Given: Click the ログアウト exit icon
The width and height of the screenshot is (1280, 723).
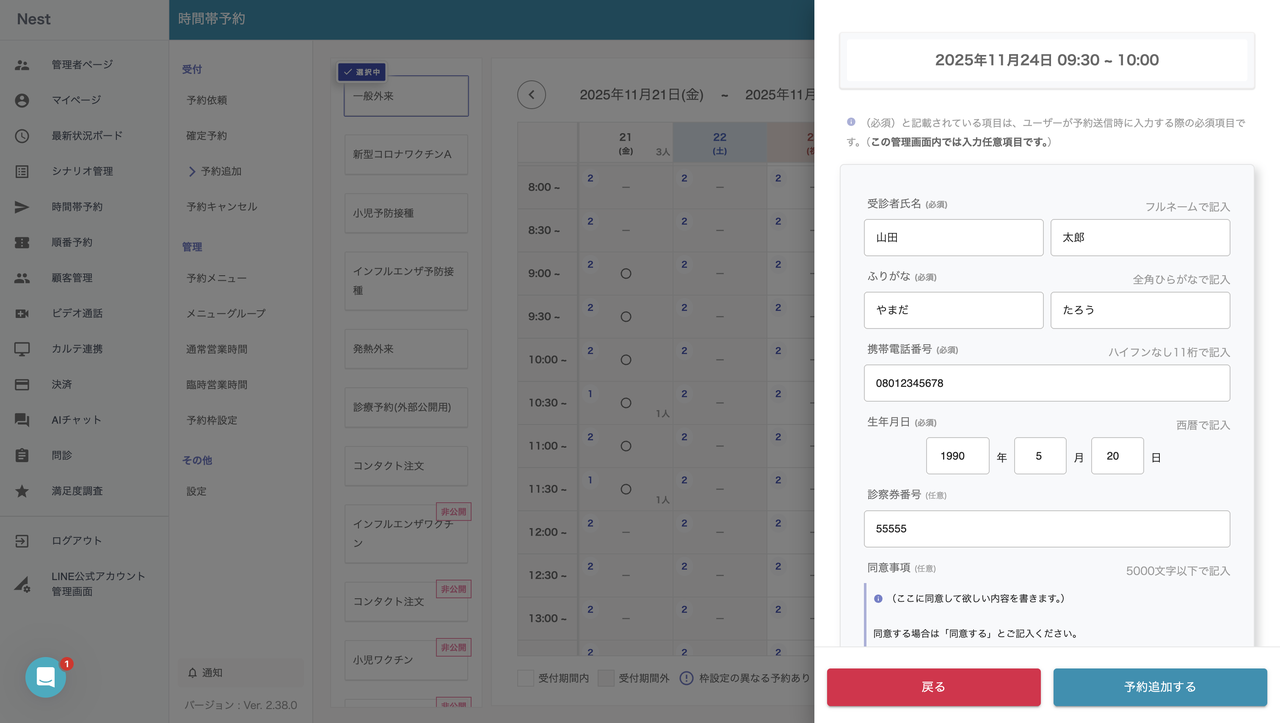Looking at the screenshot, I should (22, 541).
